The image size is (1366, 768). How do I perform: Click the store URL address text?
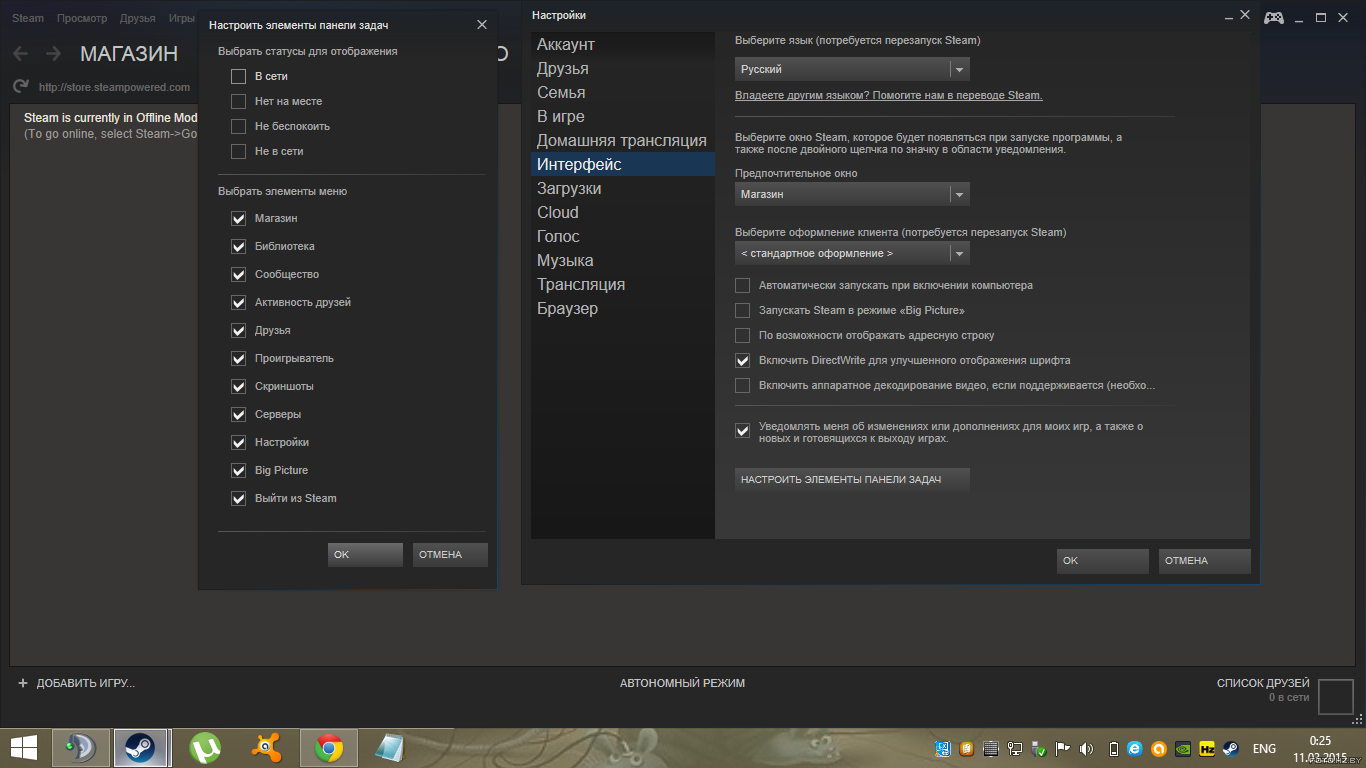click(114, 87)
